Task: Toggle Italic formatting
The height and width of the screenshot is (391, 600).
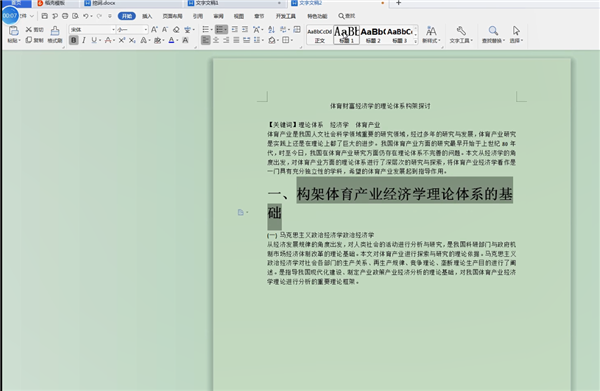Action: click(x=84, y=40)
